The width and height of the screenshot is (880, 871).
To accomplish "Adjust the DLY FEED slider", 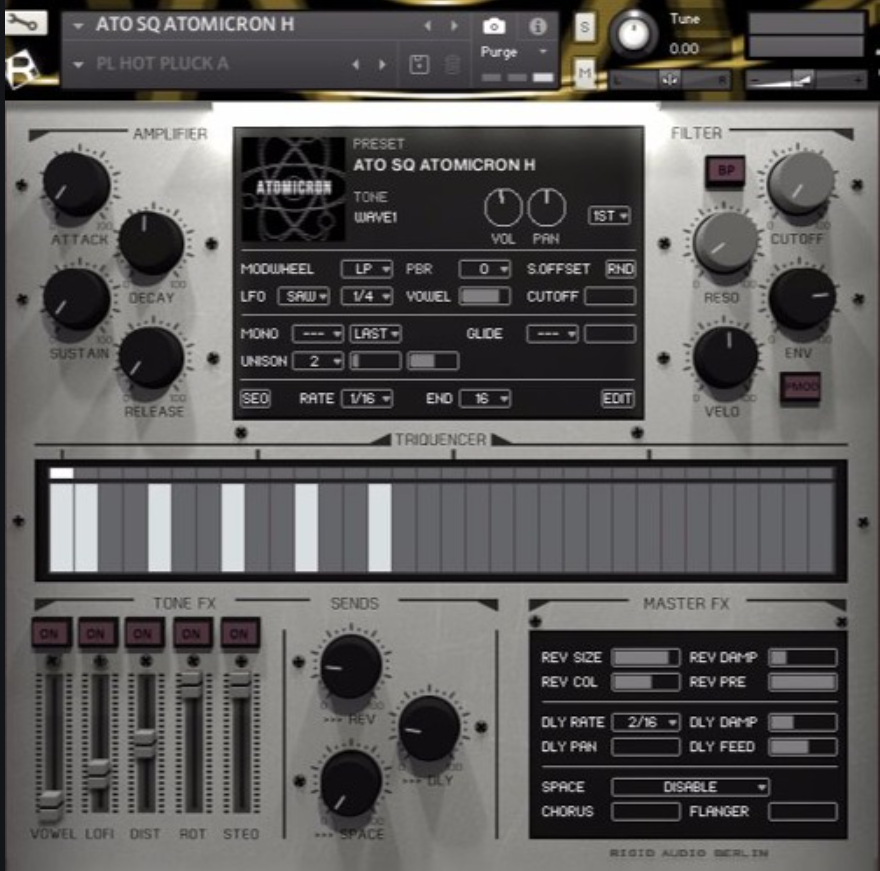I will coord(803,747).
